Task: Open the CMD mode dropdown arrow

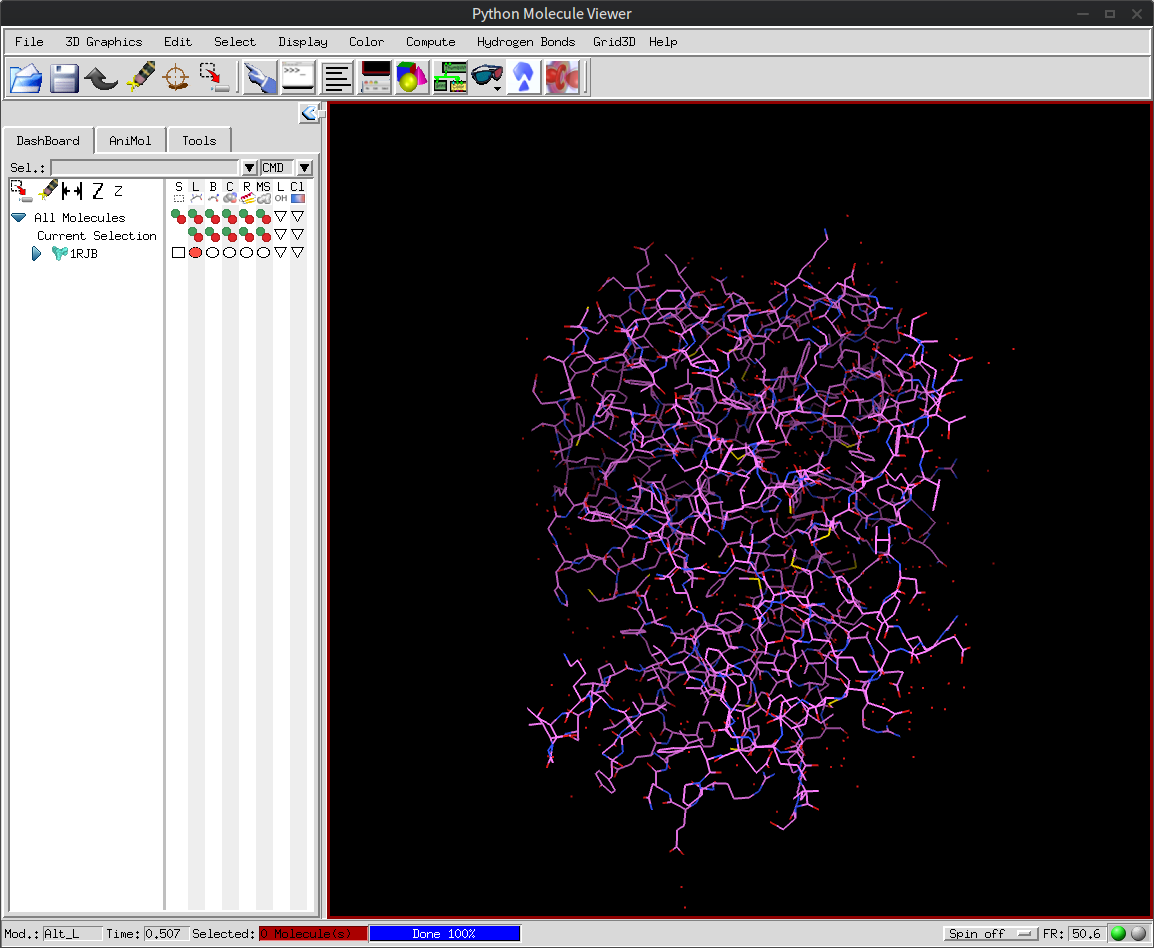Action: point(304,168)
